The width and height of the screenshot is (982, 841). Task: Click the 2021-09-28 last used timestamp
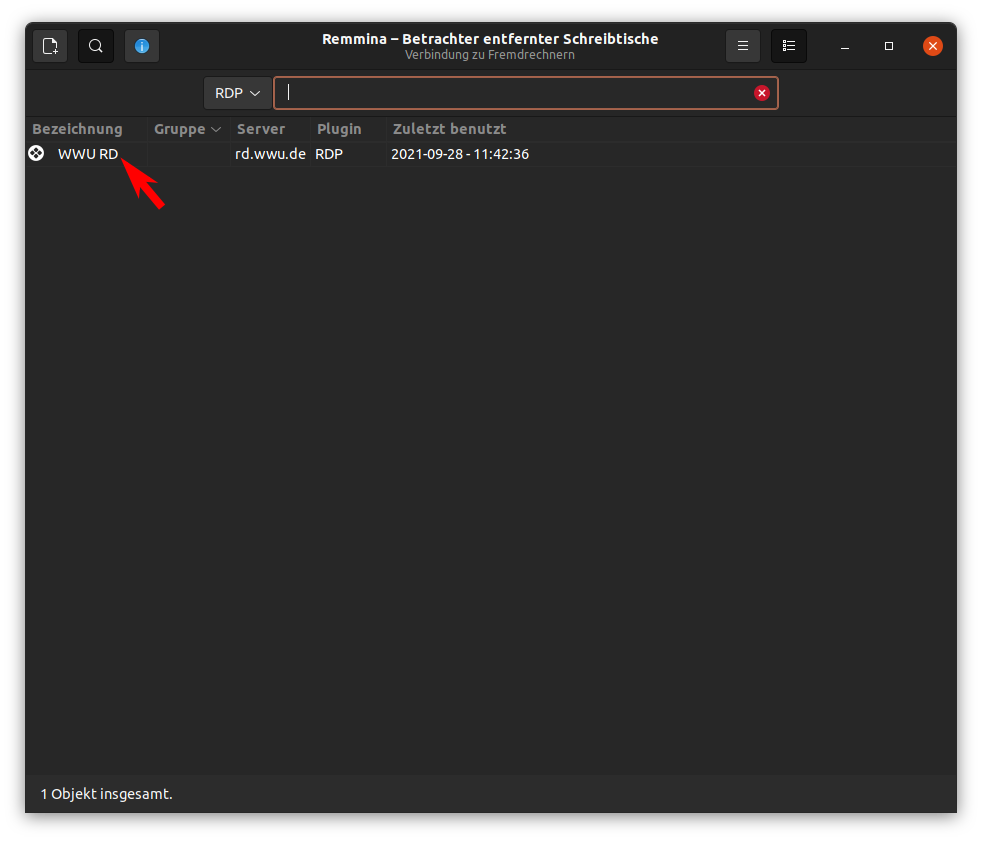(460, 154)
